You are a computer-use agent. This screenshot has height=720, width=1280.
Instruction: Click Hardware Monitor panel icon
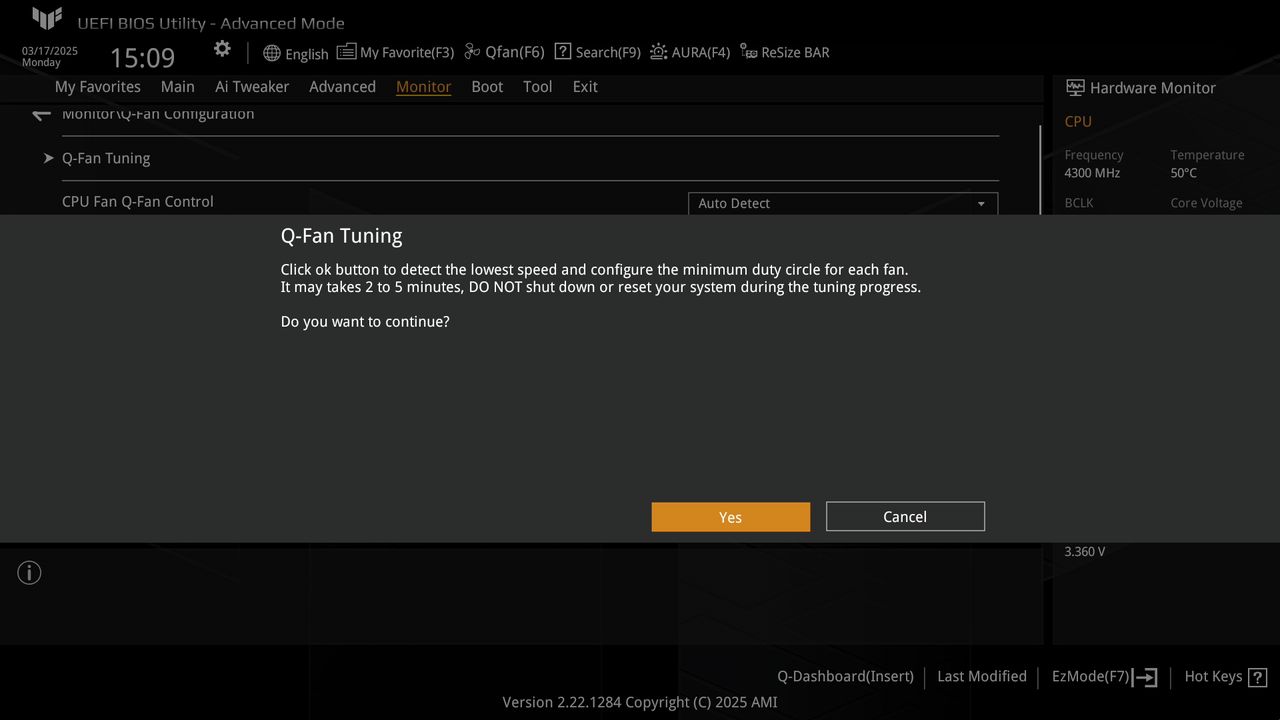(x=1075, y=88)
